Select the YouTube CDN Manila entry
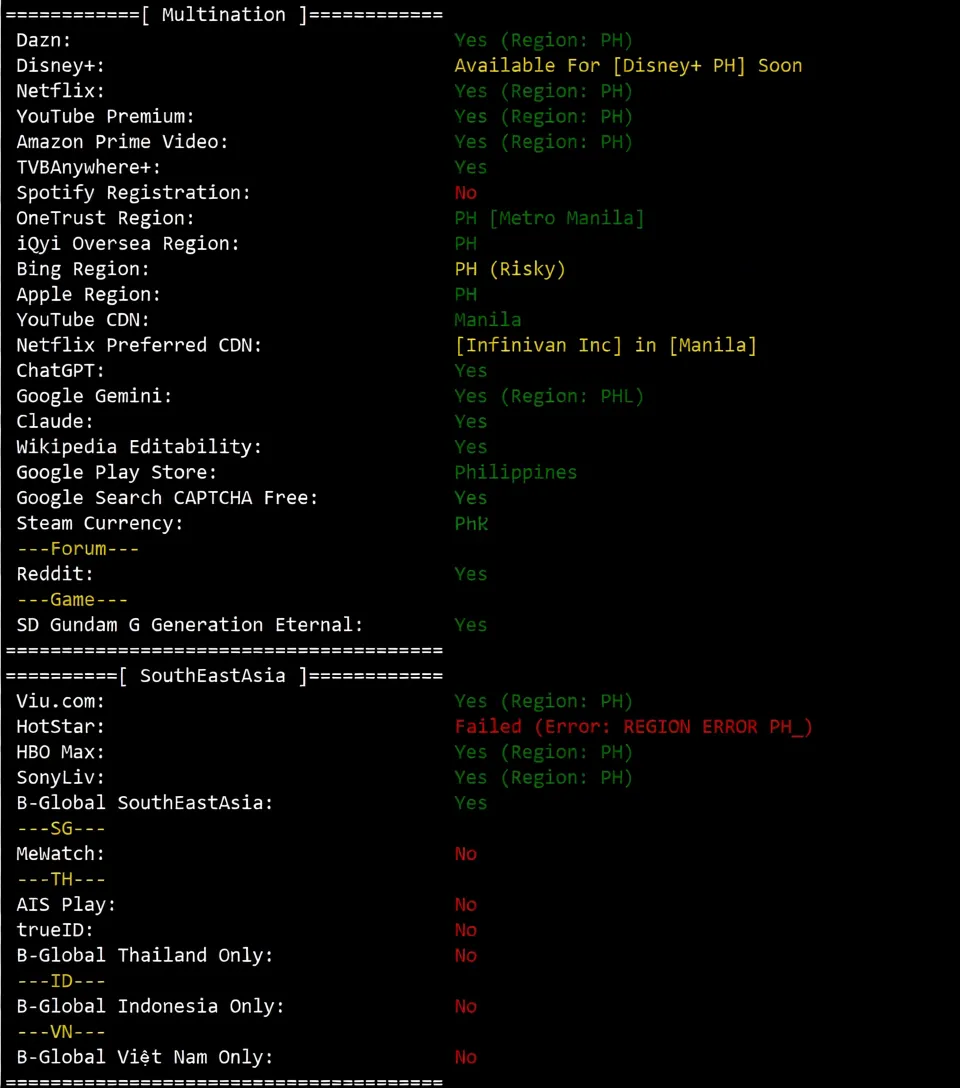 click(x=487, y=319)
